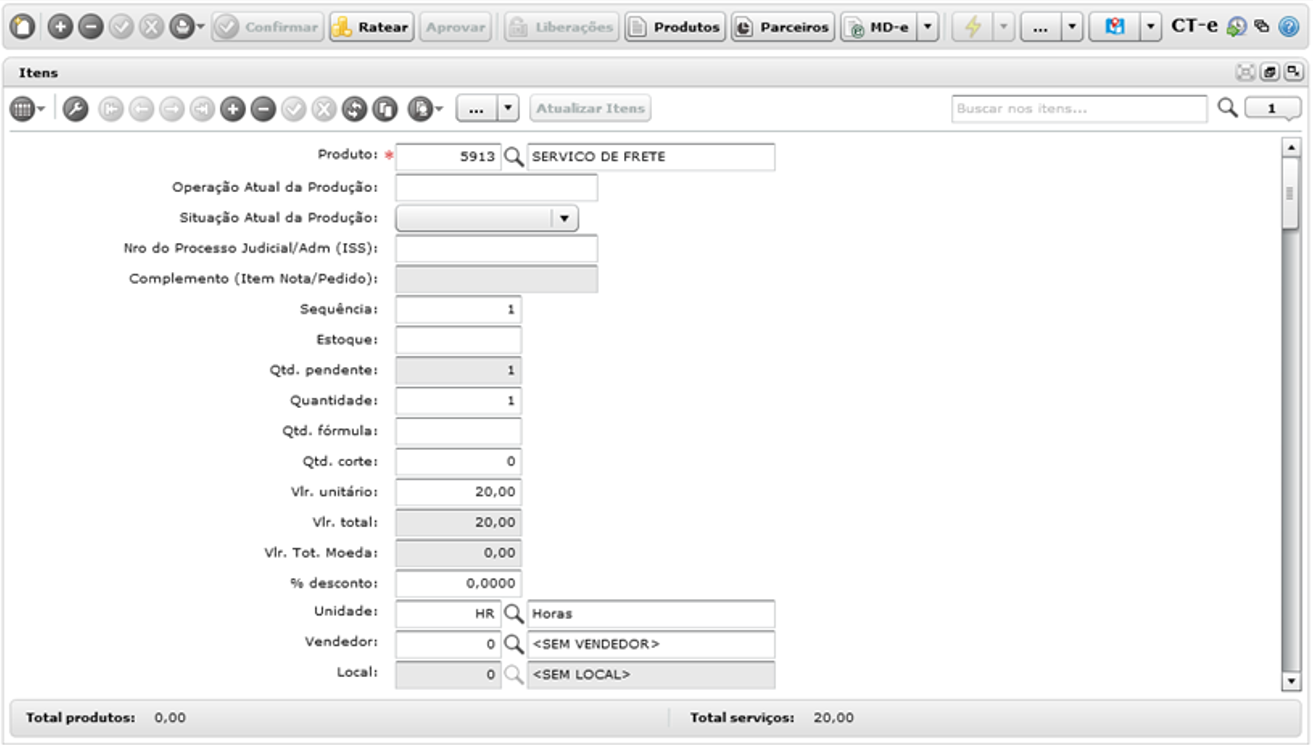1313x745 pixels.
Task: Click the Operação Atual da Produção field
Action: click(x=496, y=188)
